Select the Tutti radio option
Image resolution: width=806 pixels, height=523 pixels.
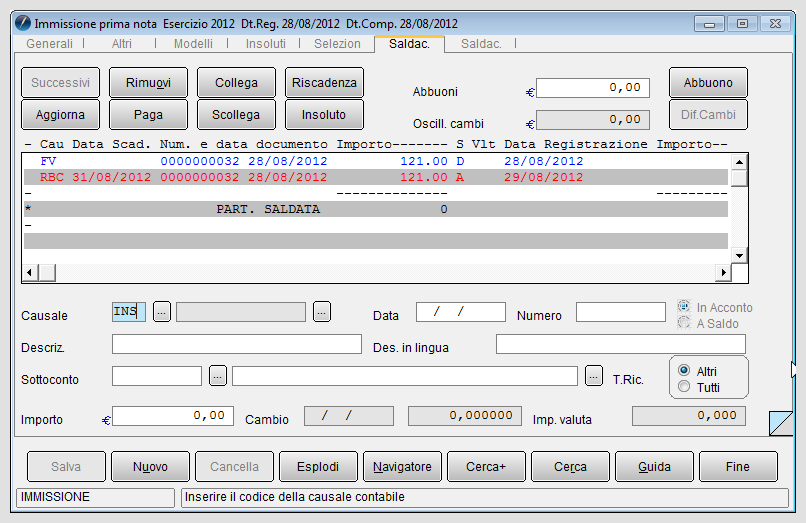[684, 387]
